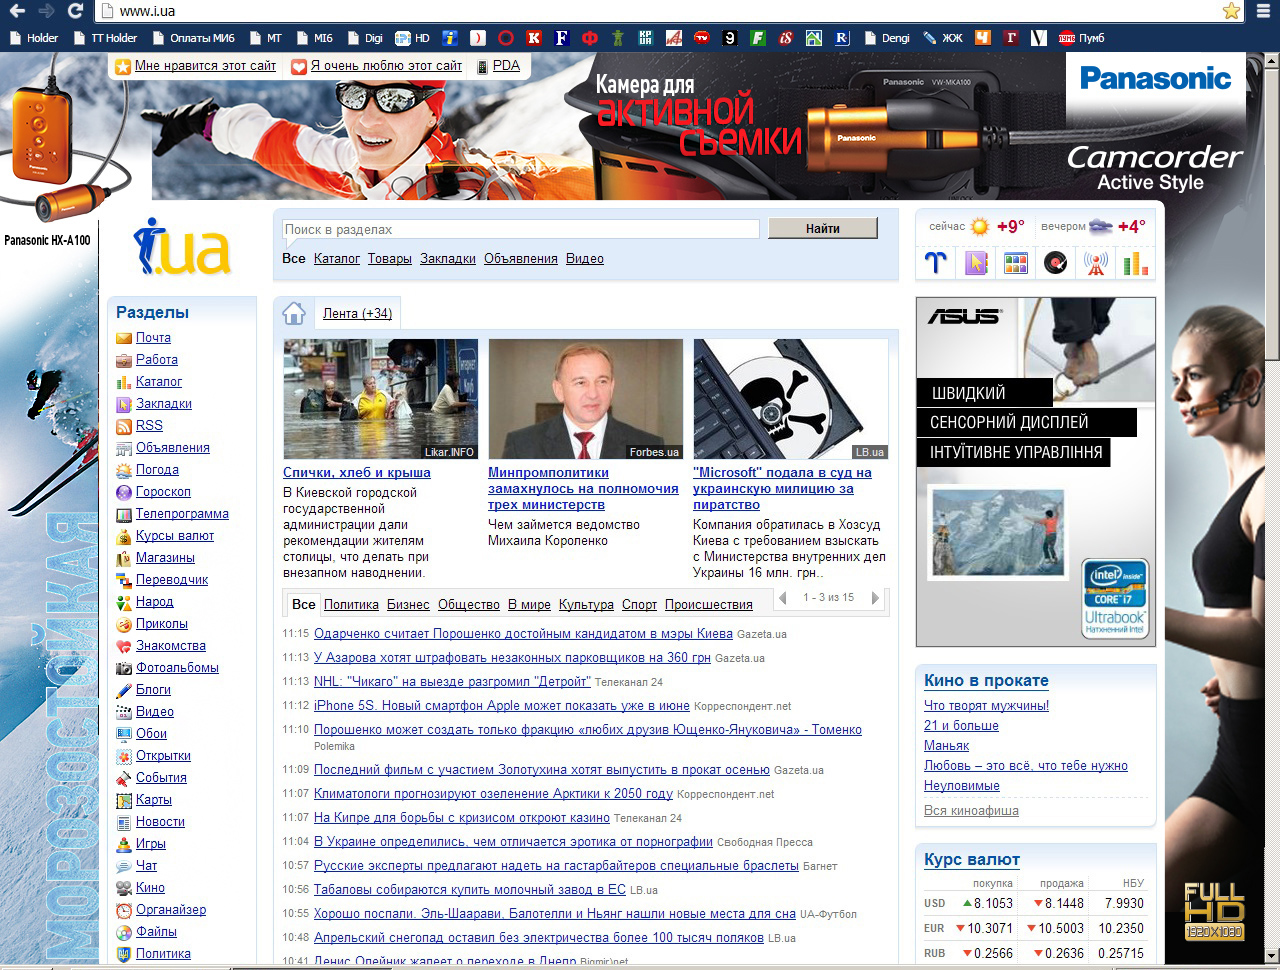Open the radio tower widget icon
The height and width of the screenshot is (970, 1280).
pos(1096,263)
